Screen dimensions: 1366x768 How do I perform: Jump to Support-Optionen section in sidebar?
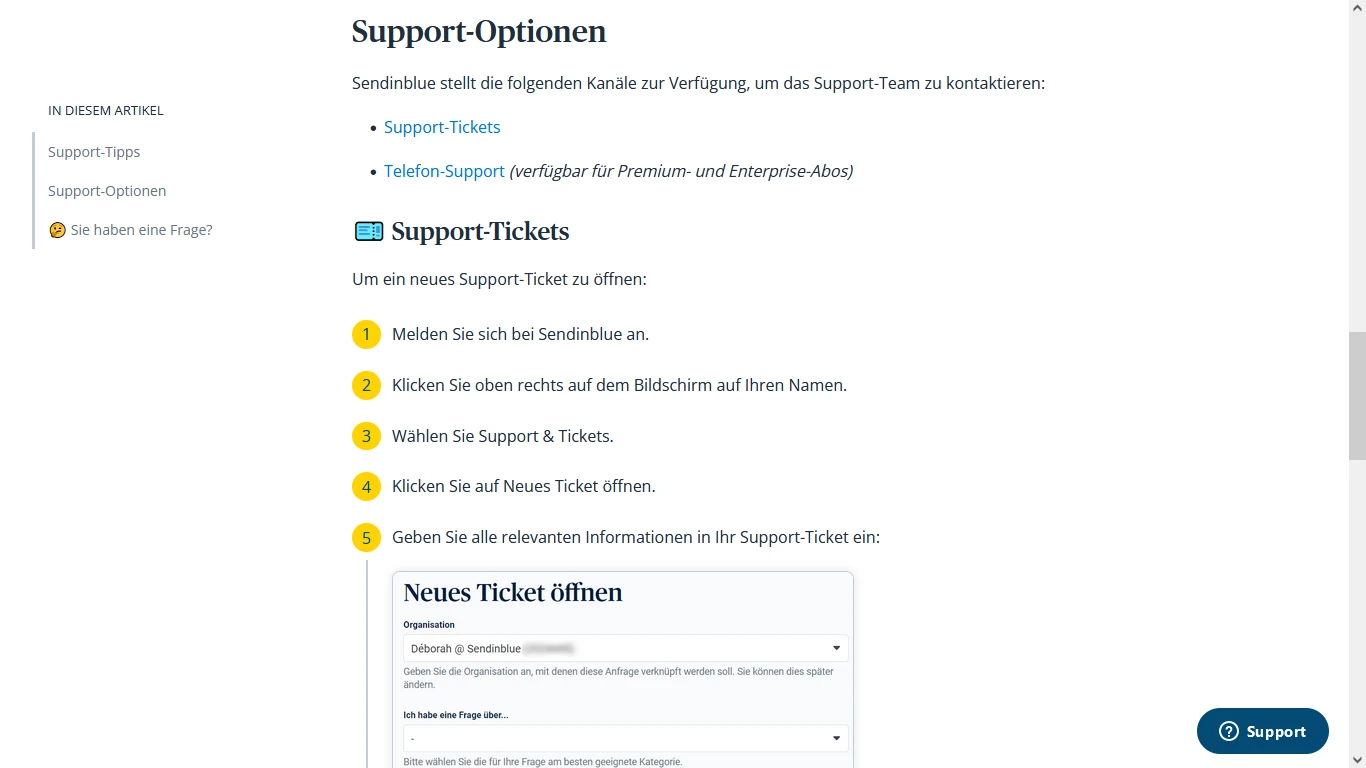tap(107, 191)
